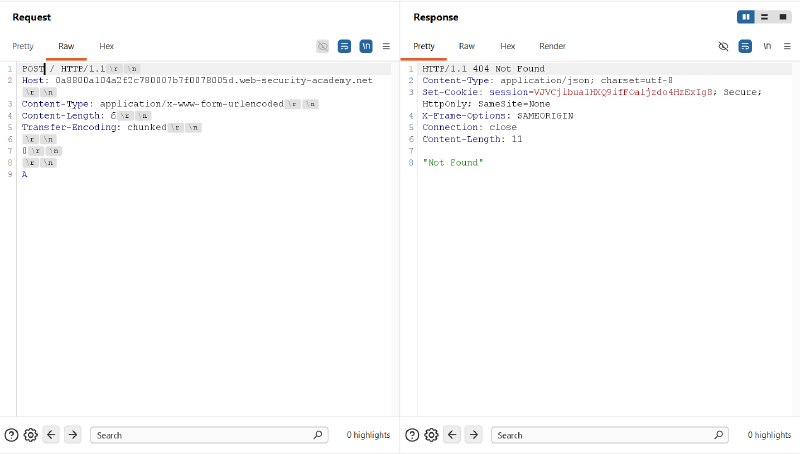This screenshot has width=800, height=454.
Task: Click the letter A on request line 9
Action: tap(24, 174)
